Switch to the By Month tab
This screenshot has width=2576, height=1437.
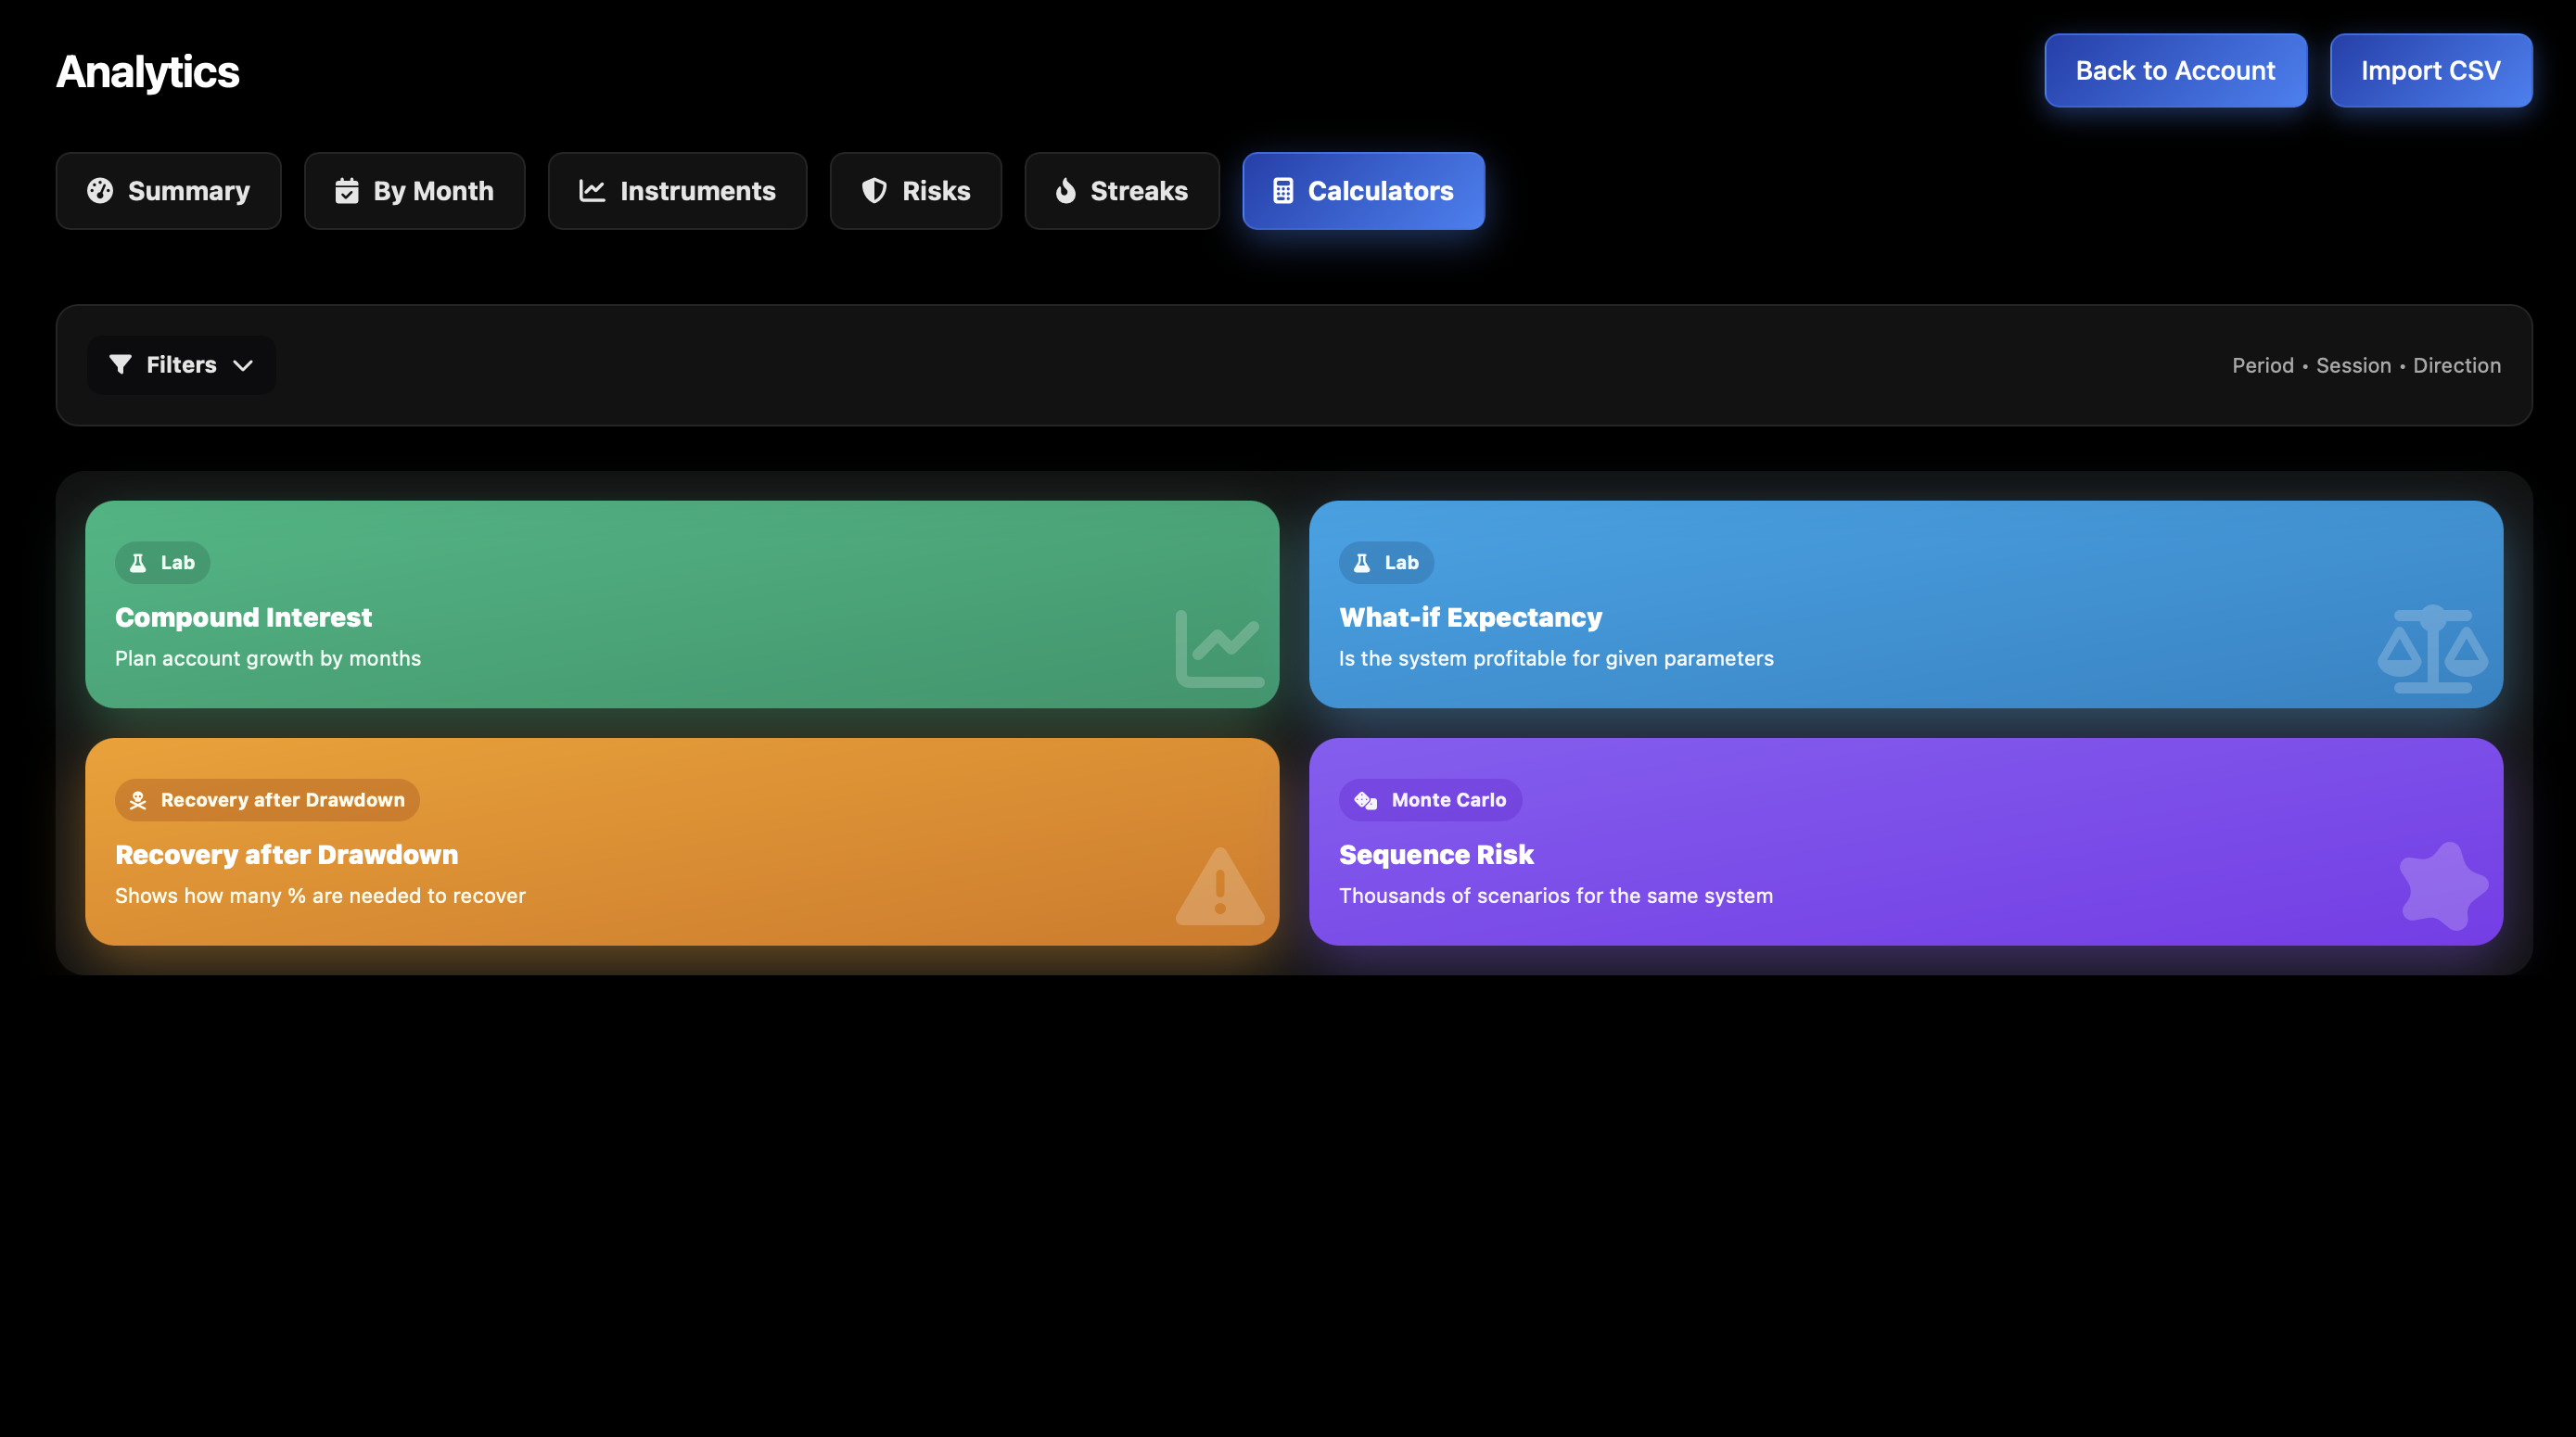tap(414, 191)
